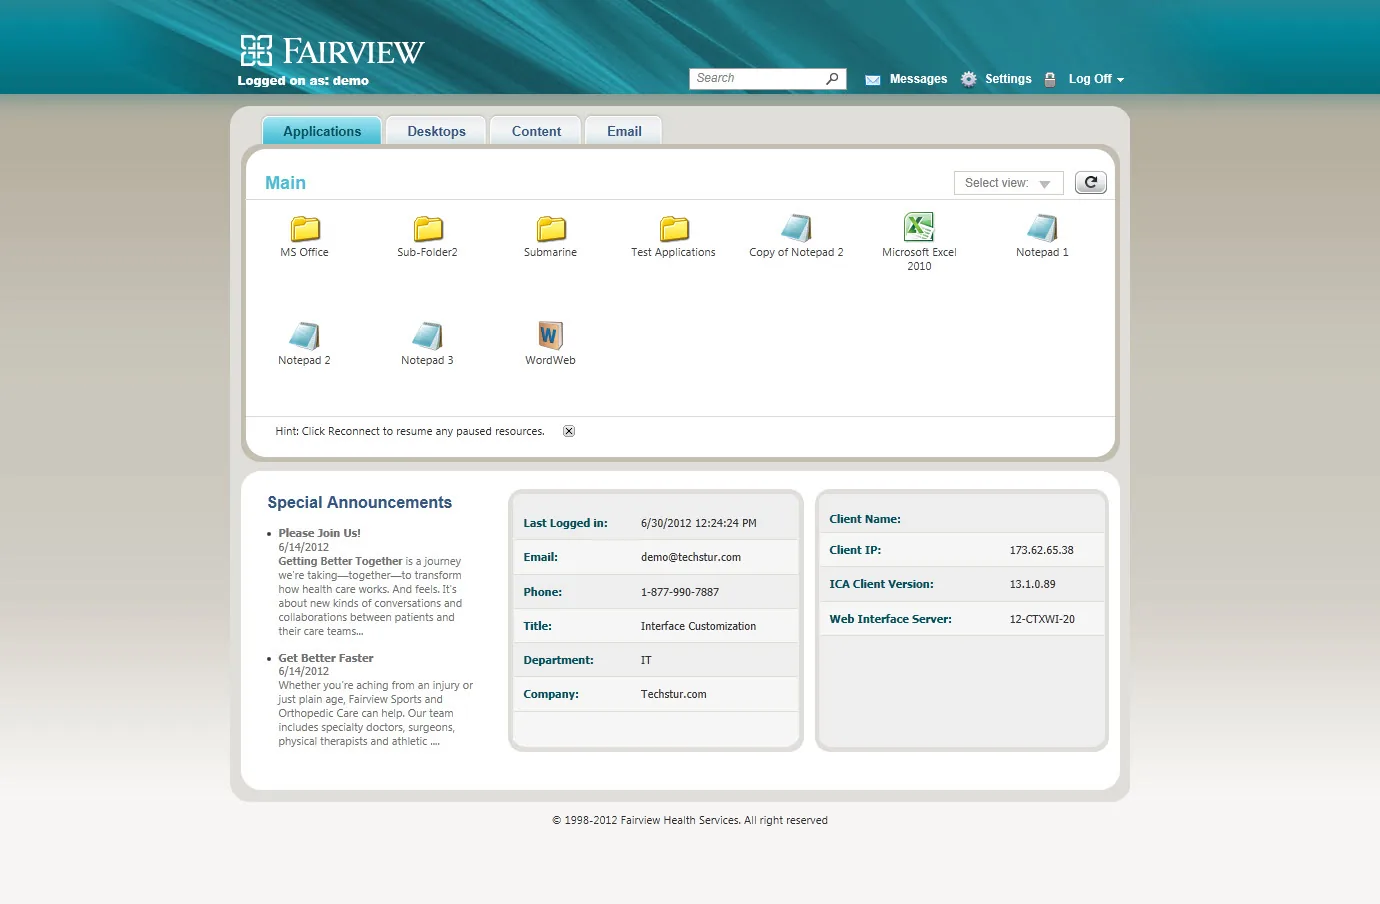Launch the Notepad 3 application icon
Image resolution: width=1380 pixels, height=904 pixels.
tap(427, 336)
